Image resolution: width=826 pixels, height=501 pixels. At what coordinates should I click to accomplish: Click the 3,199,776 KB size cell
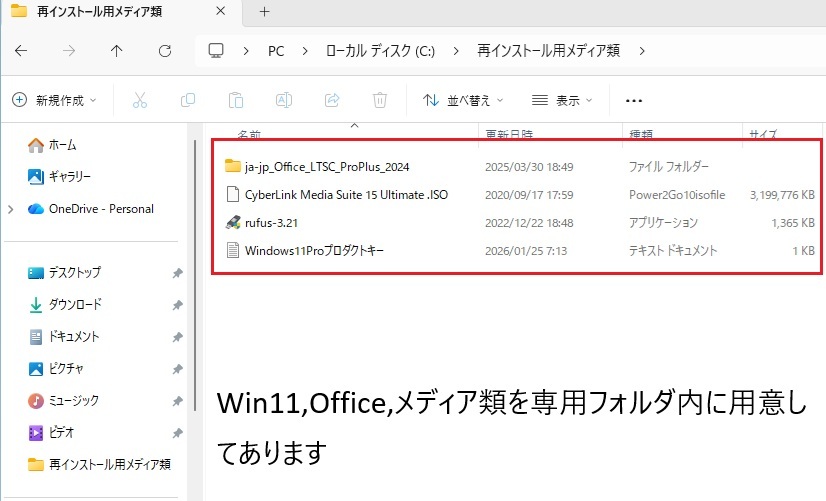[782, 195]
